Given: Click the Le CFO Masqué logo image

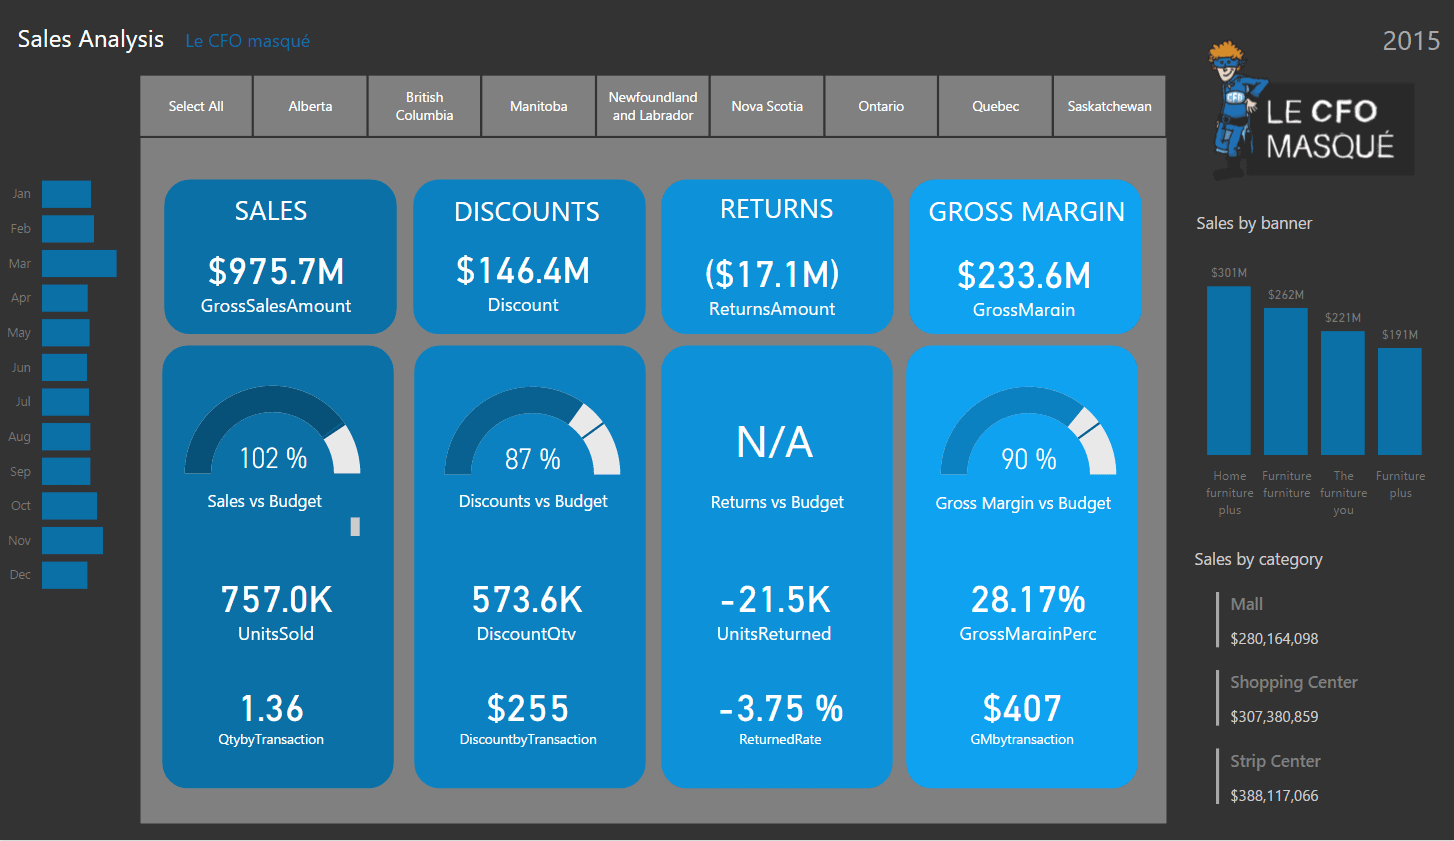Looking at the screenshot, I should click(1311, 113).
